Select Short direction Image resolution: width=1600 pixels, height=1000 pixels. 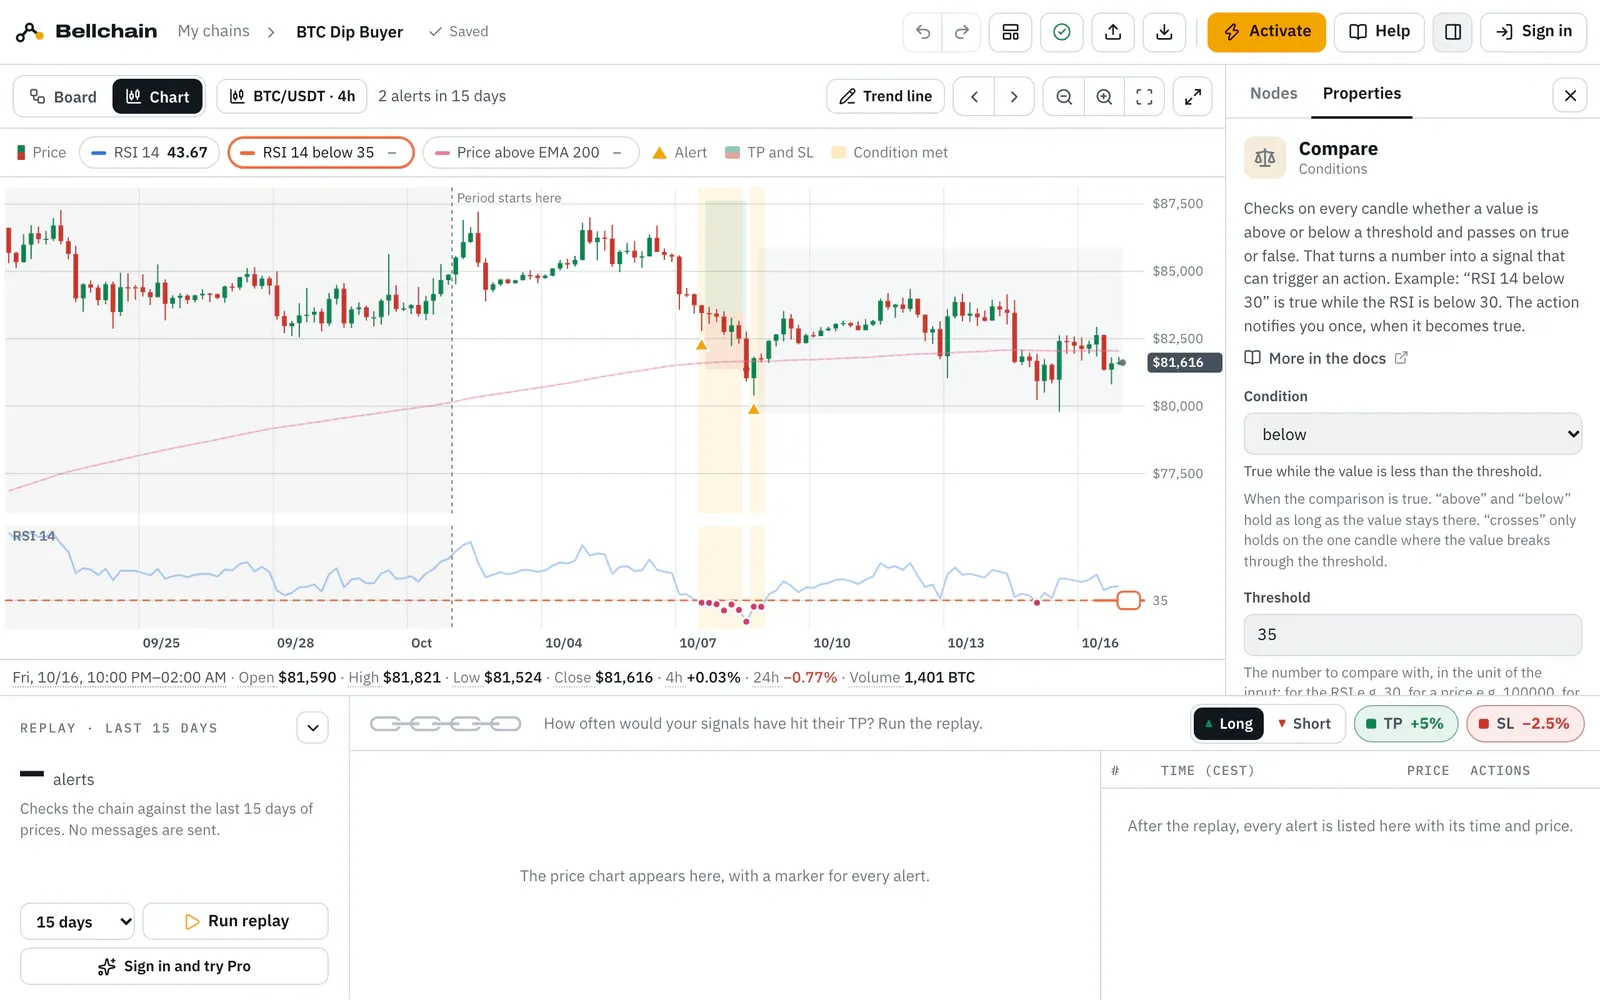(x=1304, y=724)
